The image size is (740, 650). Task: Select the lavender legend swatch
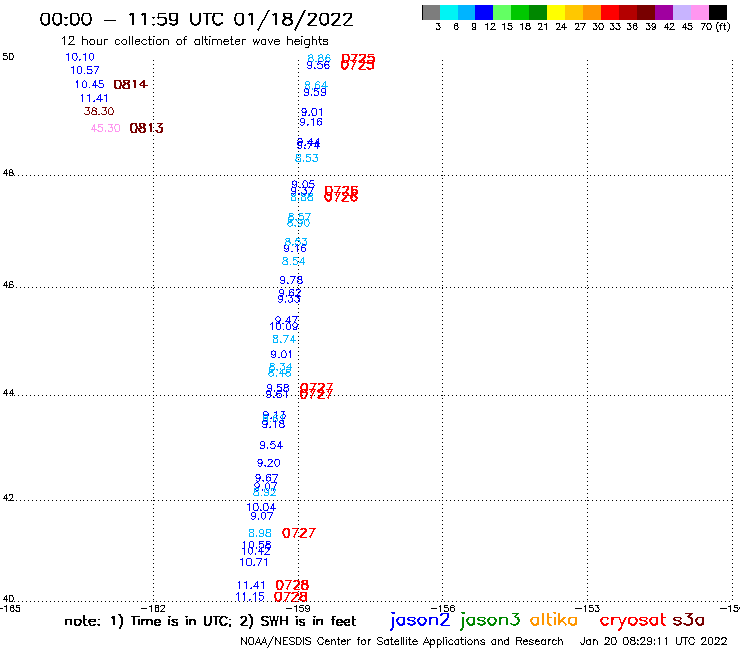point(682,12)
